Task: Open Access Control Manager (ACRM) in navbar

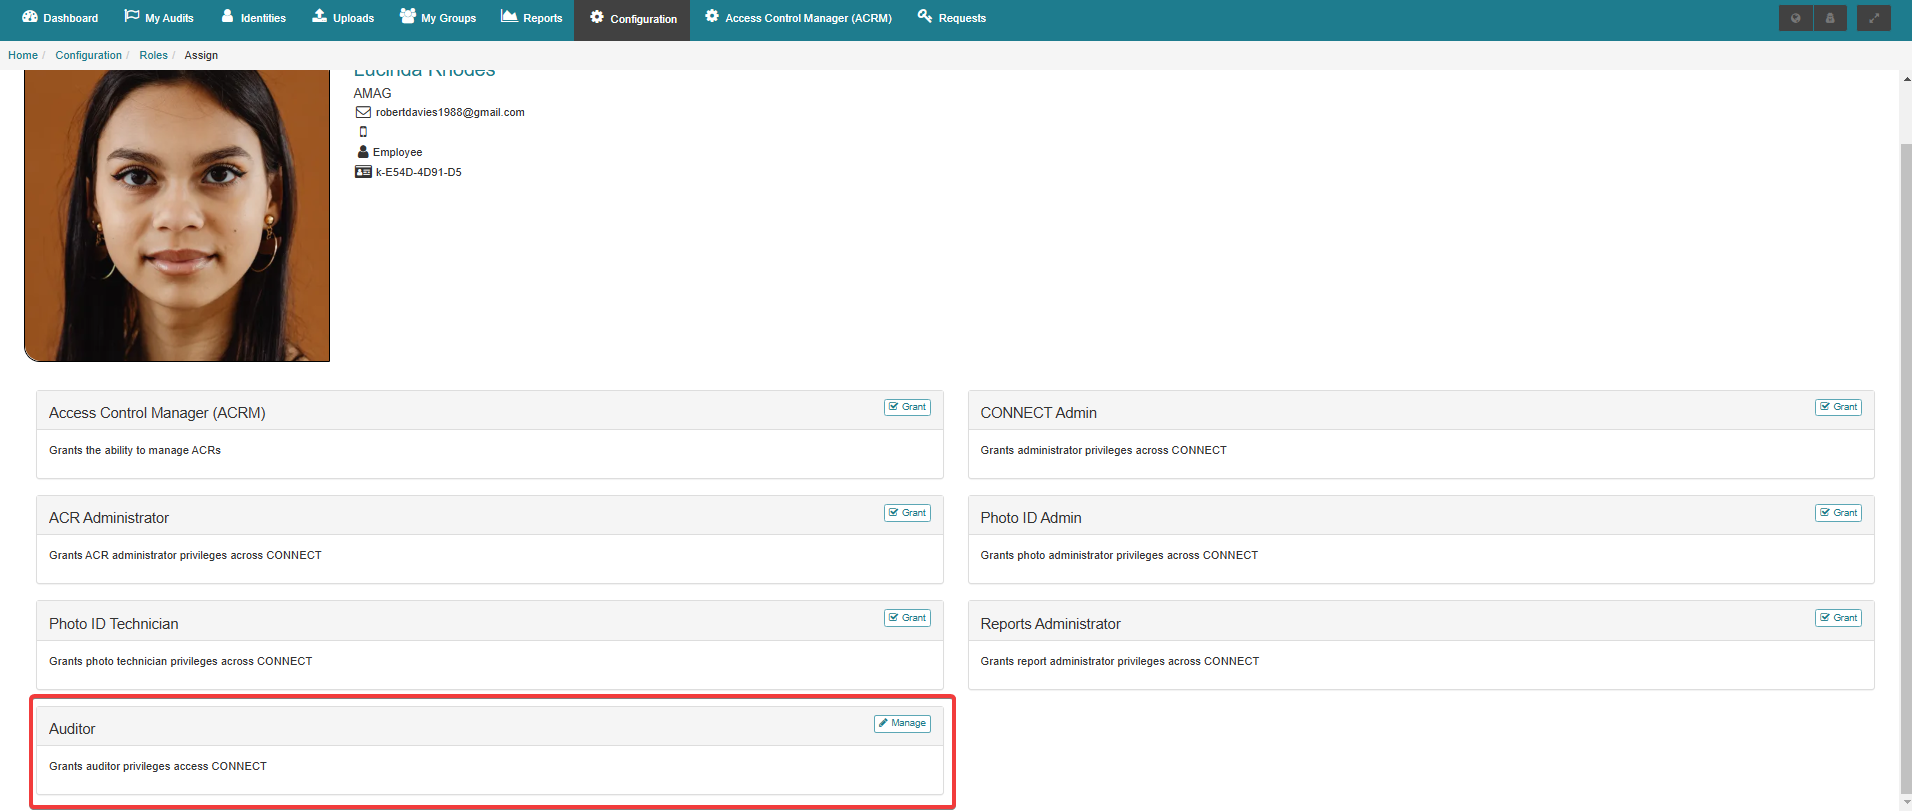Action: pyautogui.click(x=798, y=18)
